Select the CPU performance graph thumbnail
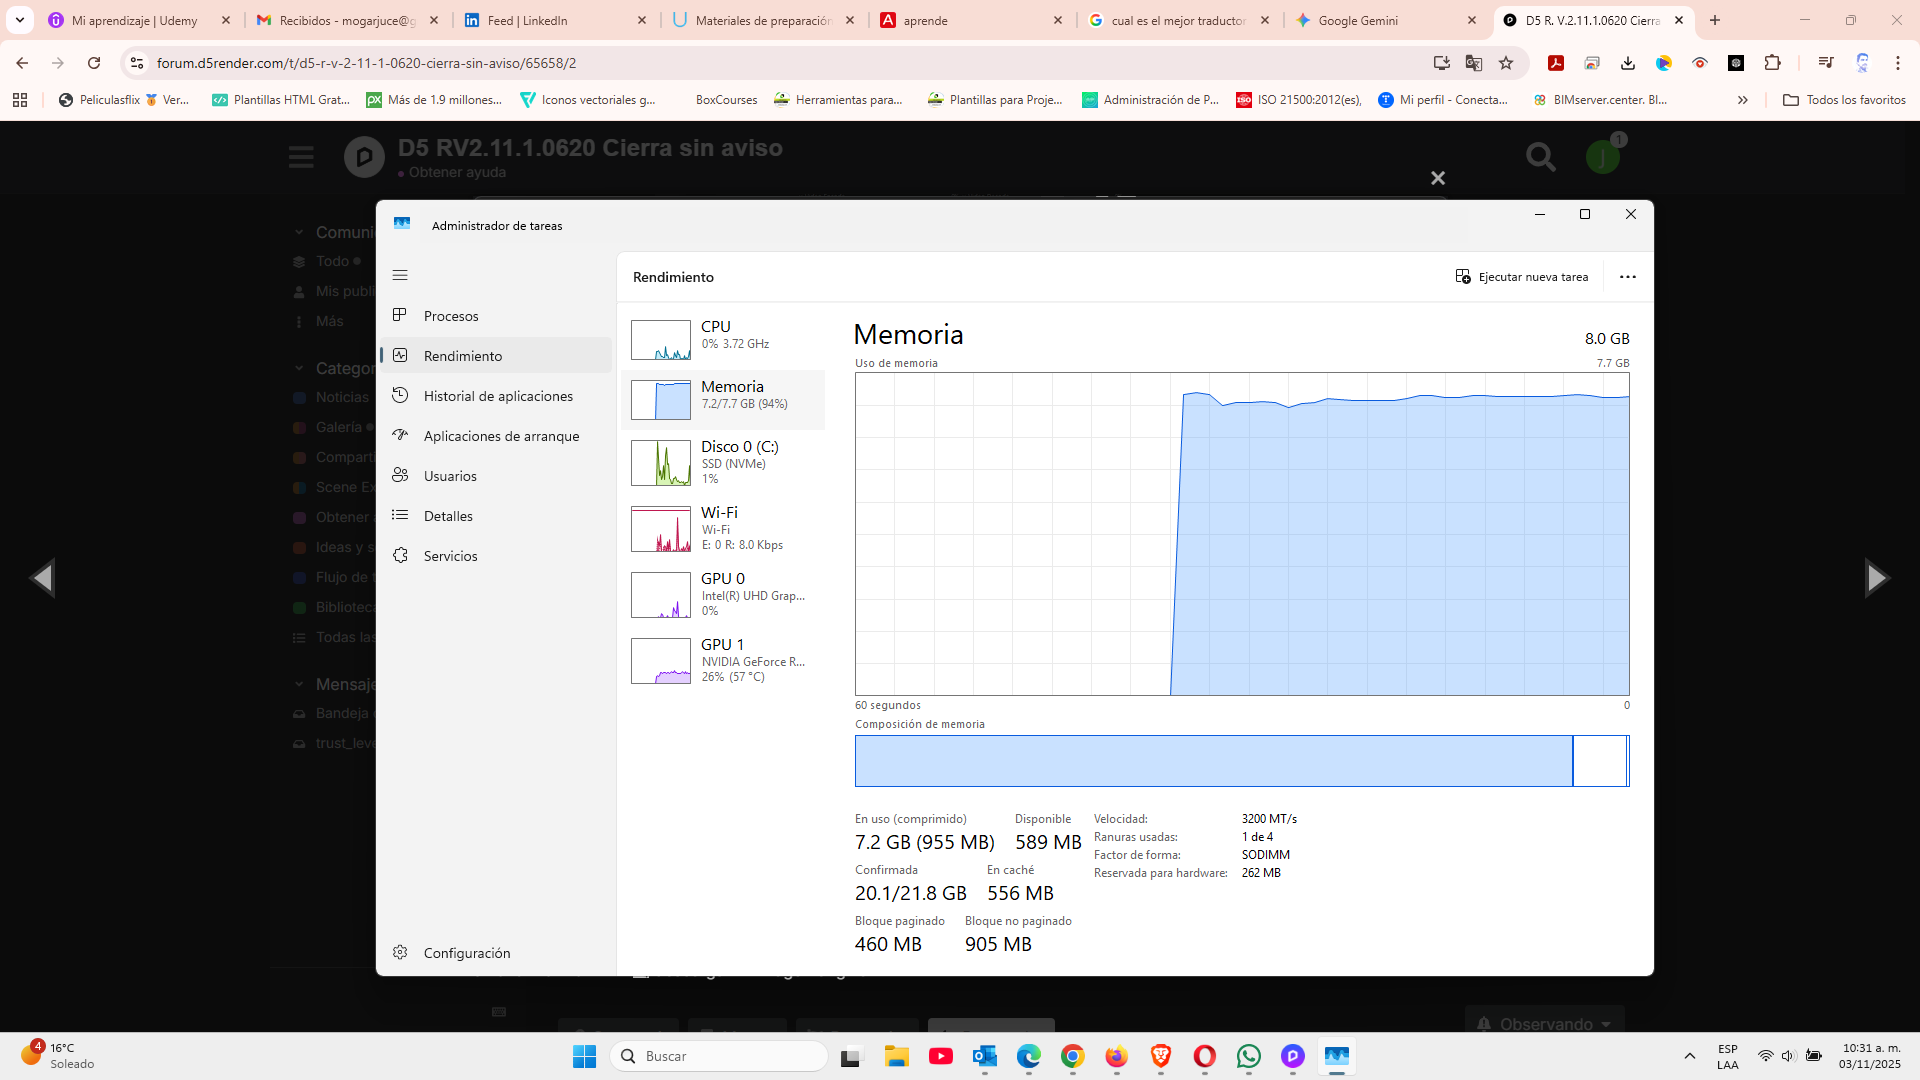 click(660, 340)
